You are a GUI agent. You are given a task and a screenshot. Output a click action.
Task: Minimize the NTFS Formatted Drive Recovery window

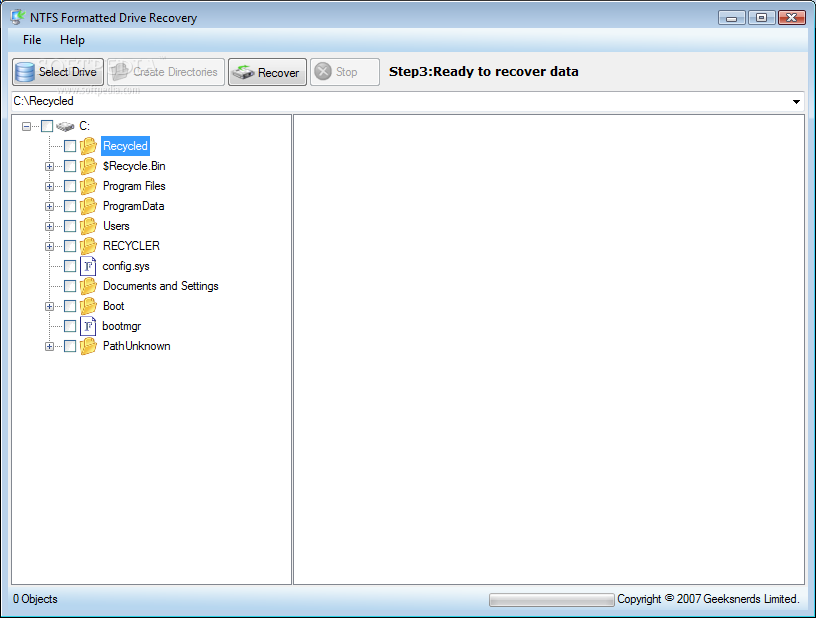pos(732,18)
